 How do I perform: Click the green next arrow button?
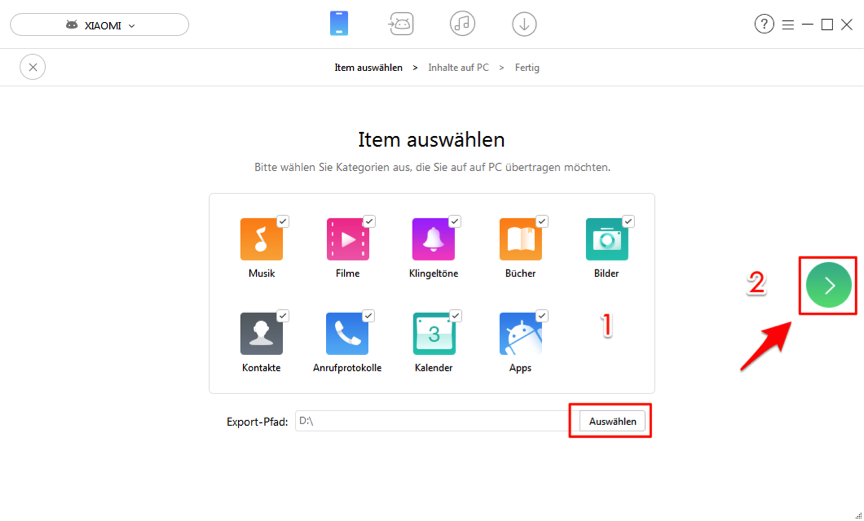point(828,285)
